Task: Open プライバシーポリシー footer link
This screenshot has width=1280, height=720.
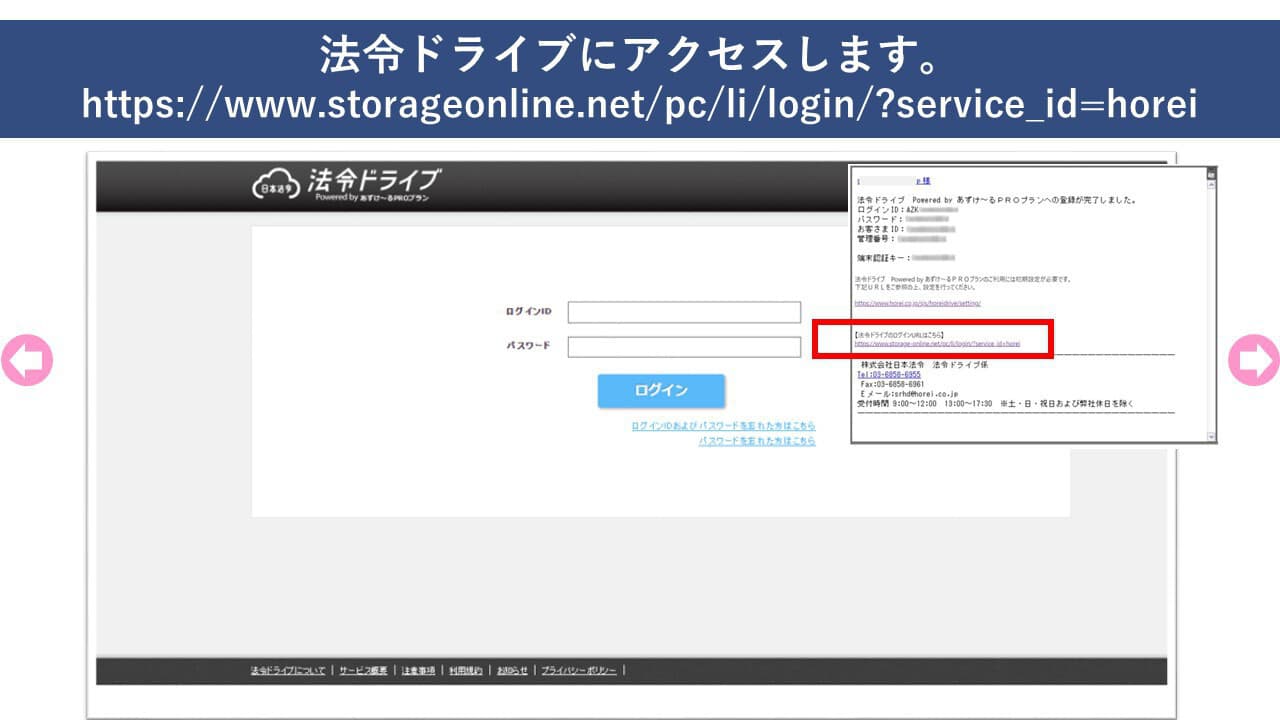Action: click(579, 670)
